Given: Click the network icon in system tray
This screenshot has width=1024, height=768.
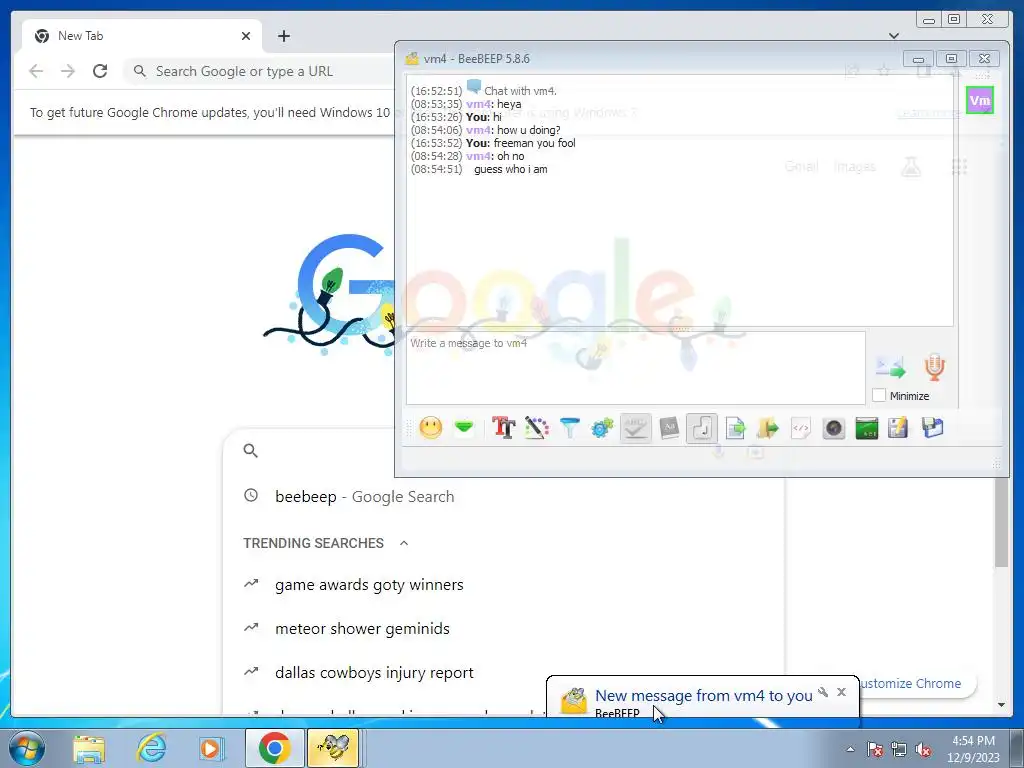Looking at the screenshot, I should 899,750.
